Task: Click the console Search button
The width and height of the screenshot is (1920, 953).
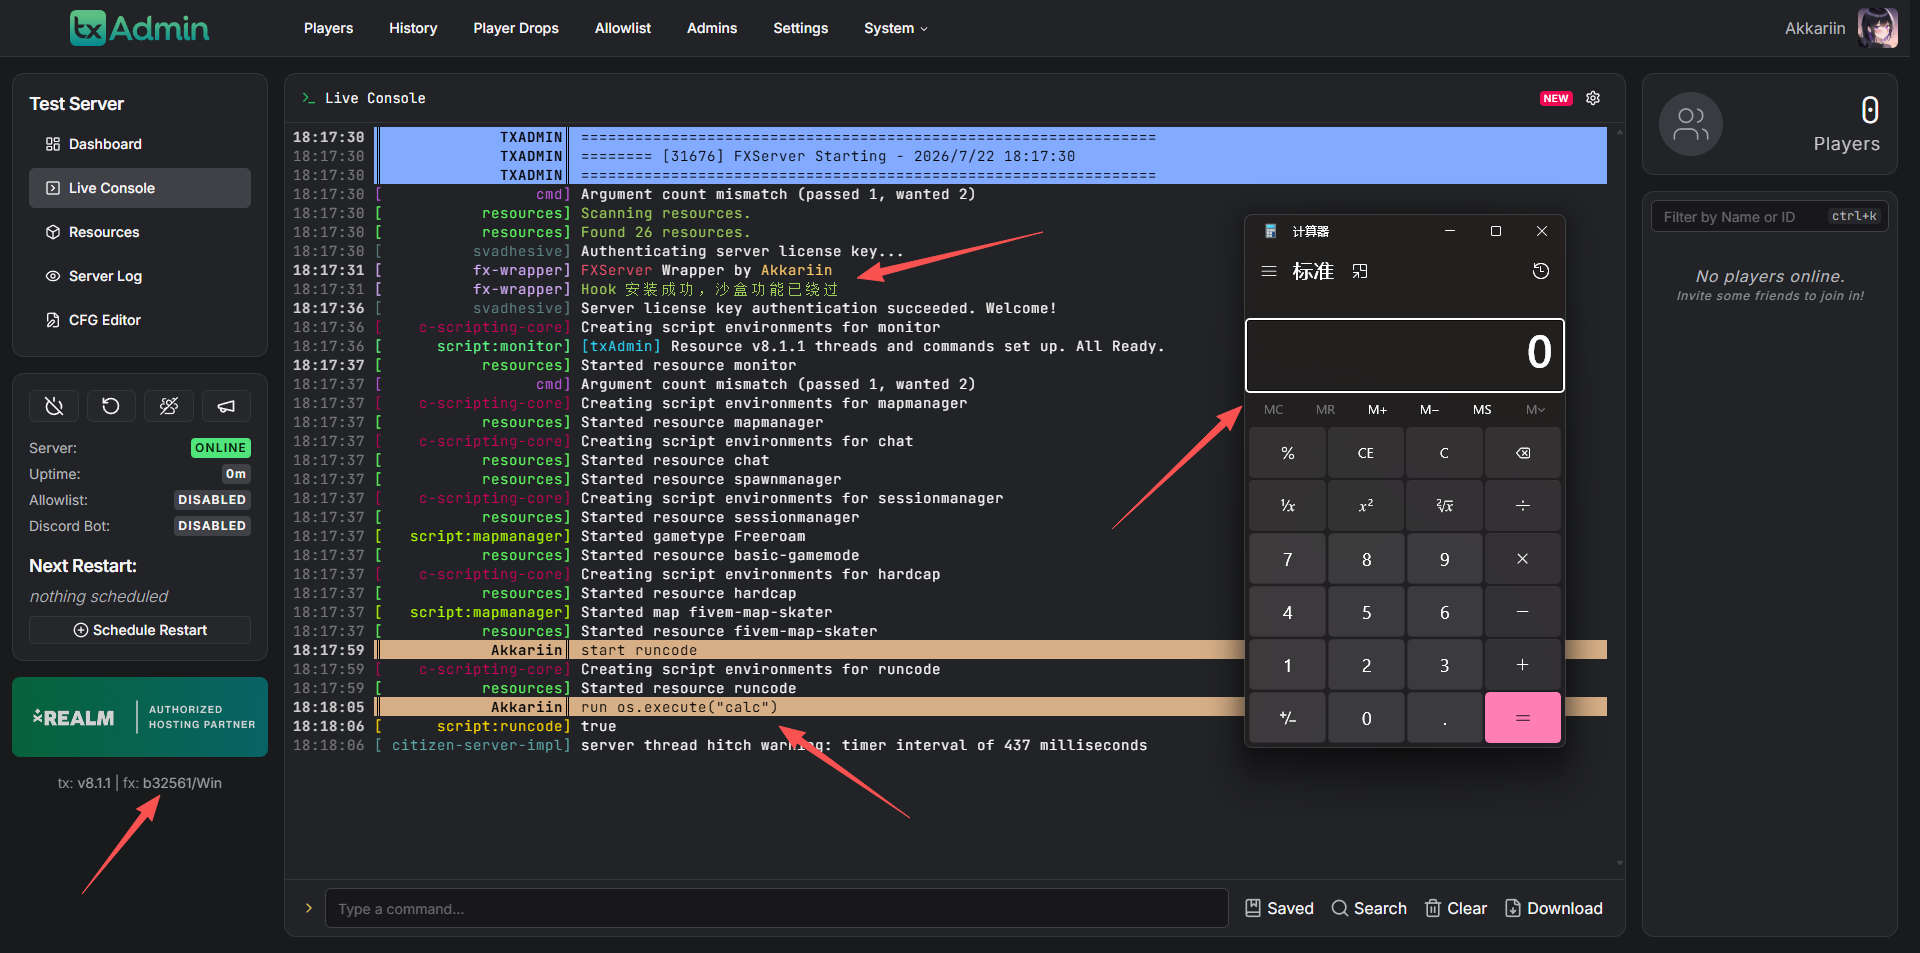Action: coord(1369,908)
